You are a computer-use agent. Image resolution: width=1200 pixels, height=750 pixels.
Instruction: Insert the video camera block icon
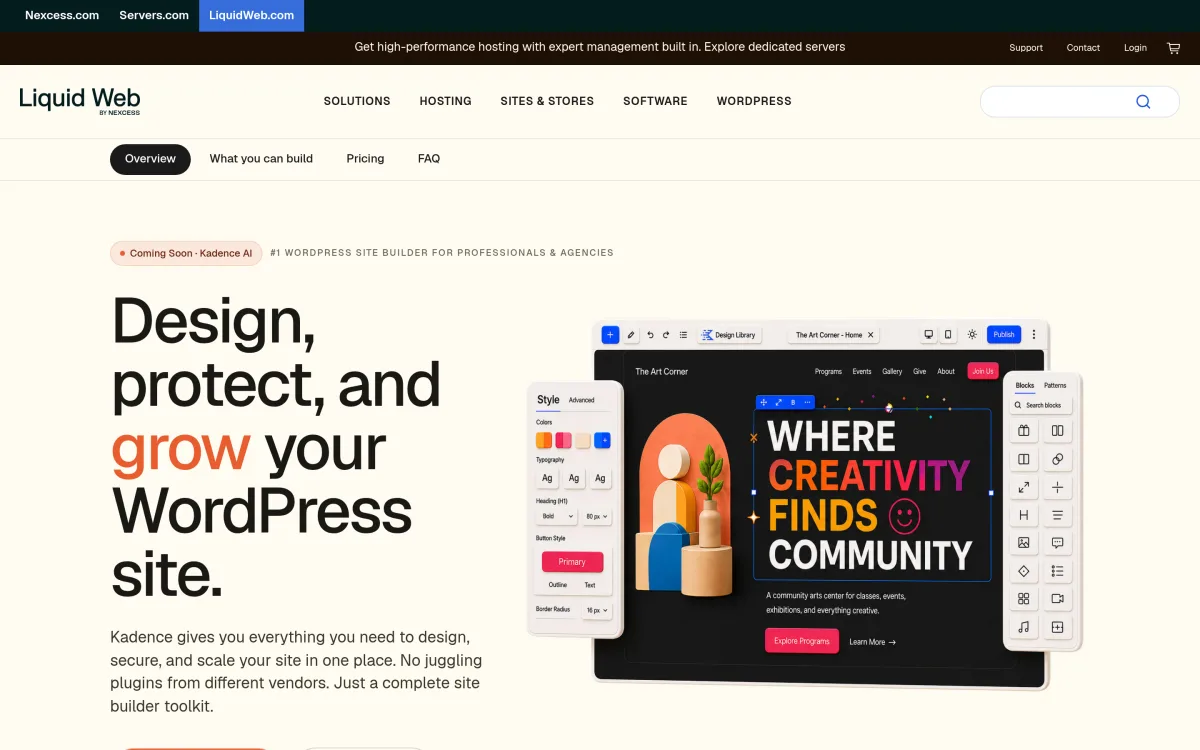coord(1057,599)
